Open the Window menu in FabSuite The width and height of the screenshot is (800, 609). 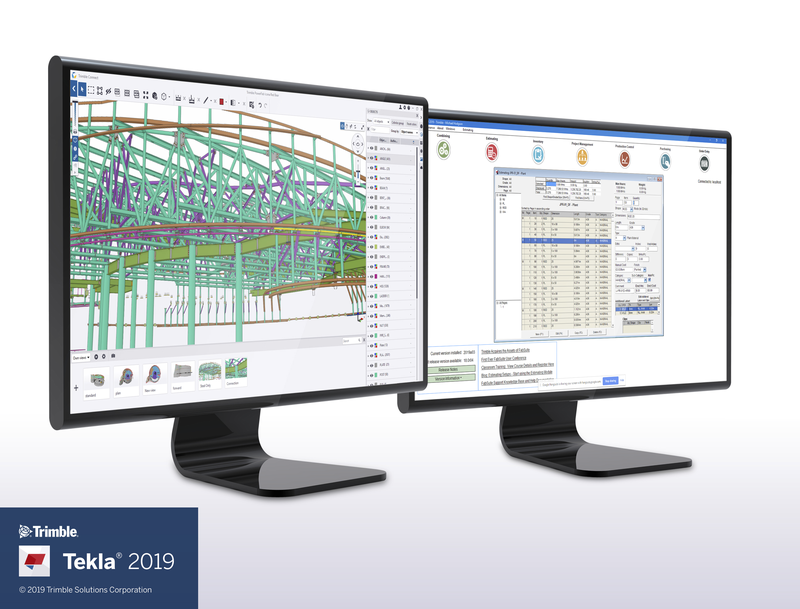pyautogui.click(x=450, y=129)
